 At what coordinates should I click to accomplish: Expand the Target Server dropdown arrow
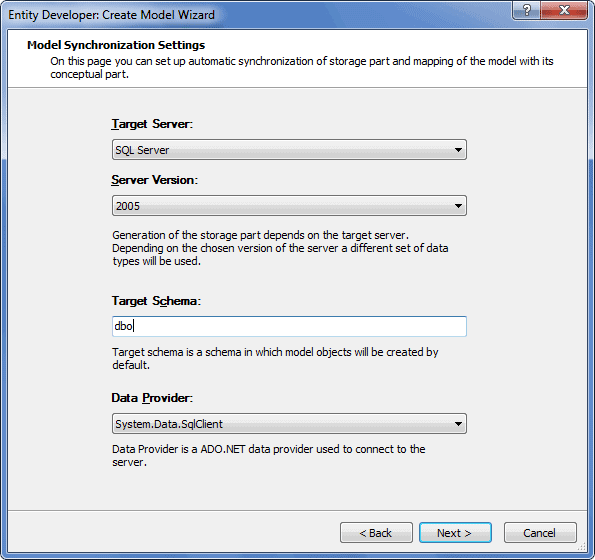[x=458, y=150]
